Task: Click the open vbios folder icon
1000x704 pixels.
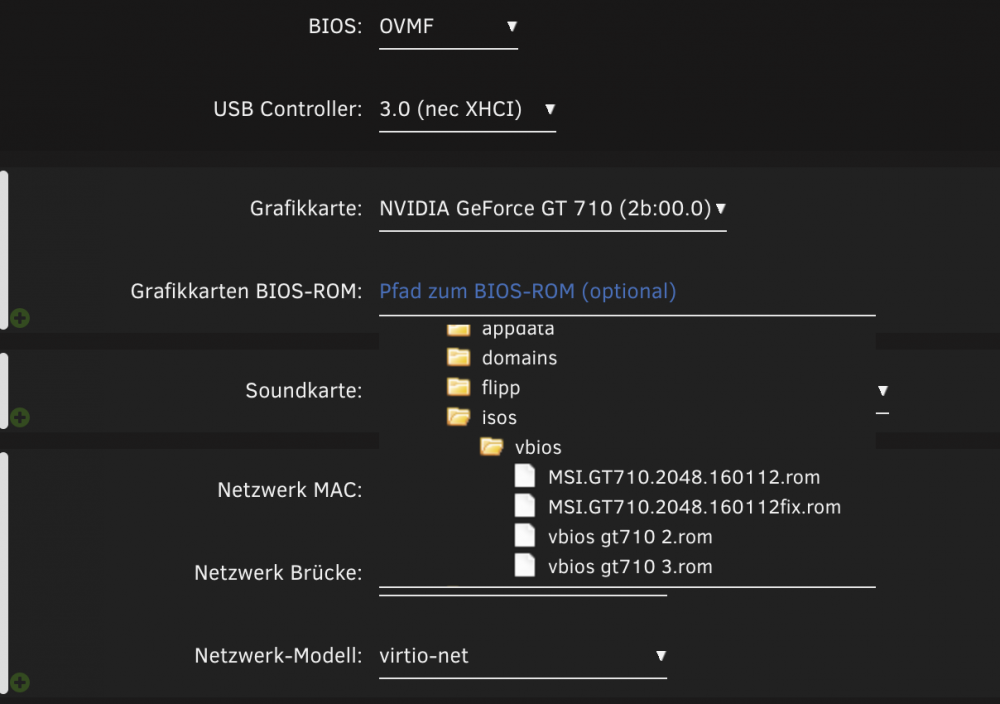Action: pyautogui.click(x=492, y=446)
